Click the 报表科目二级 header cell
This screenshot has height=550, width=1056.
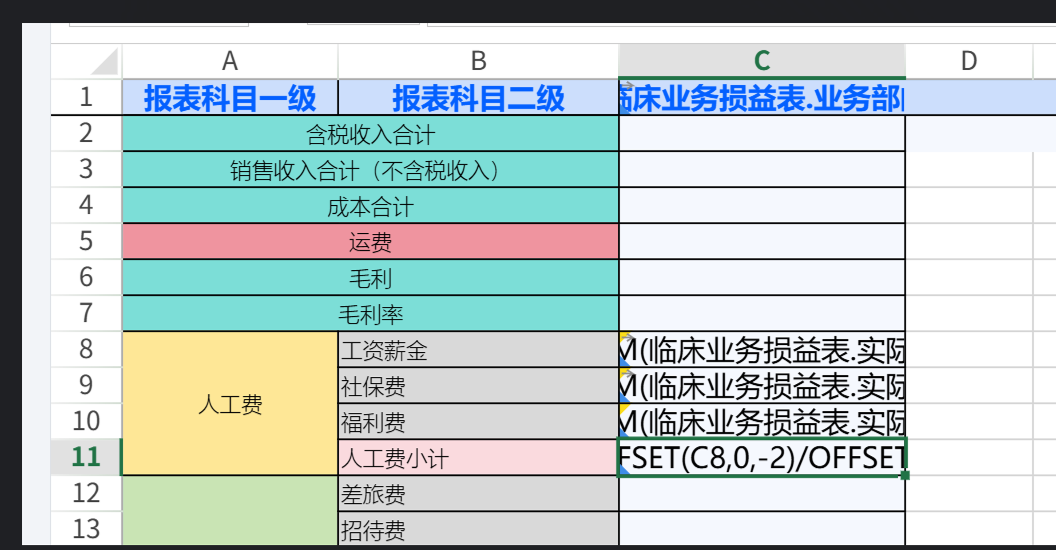tap(478, 98)
